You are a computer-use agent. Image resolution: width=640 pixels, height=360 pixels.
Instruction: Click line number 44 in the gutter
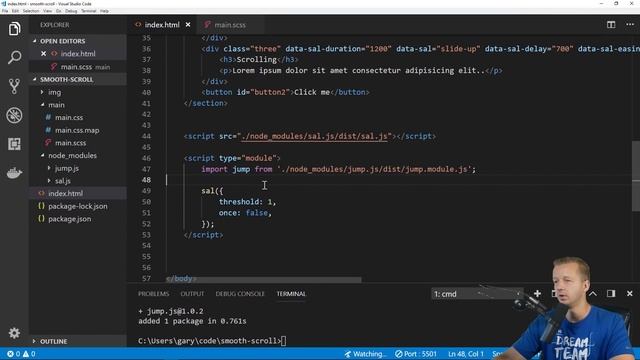point(146,136)
